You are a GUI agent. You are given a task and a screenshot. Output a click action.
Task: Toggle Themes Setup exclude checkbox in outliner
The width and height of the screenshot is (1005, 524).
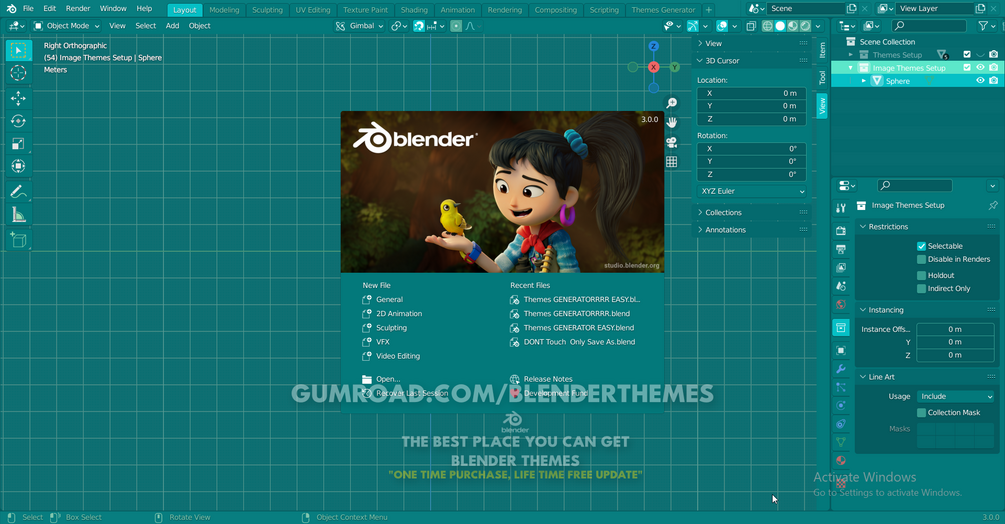tap(967, 54)
